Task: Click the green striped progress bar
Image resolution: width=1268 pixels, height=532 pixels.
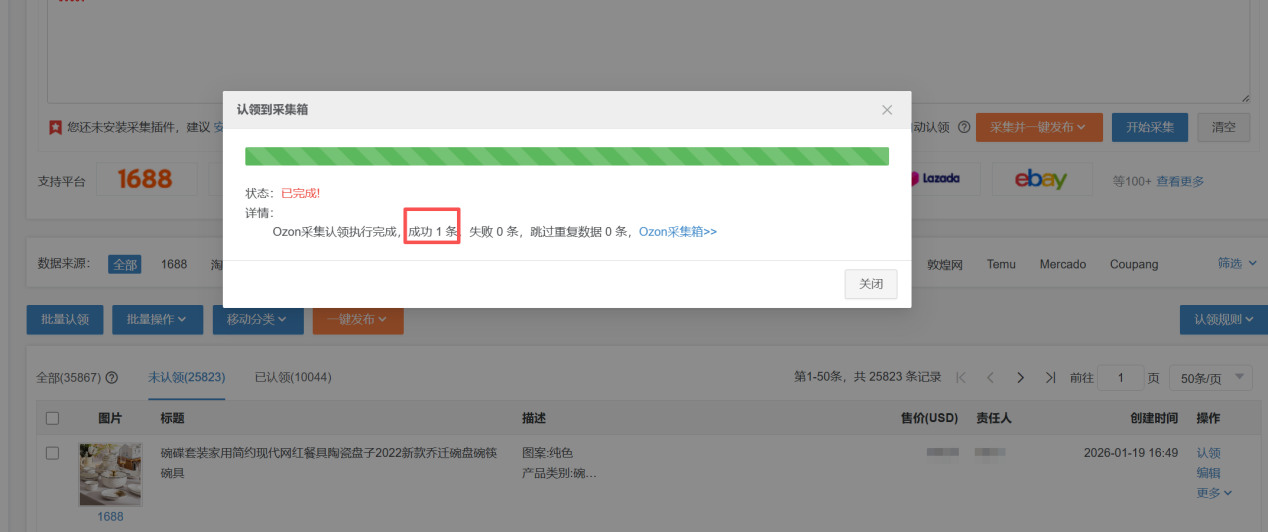Action: [x=566, y=157]
